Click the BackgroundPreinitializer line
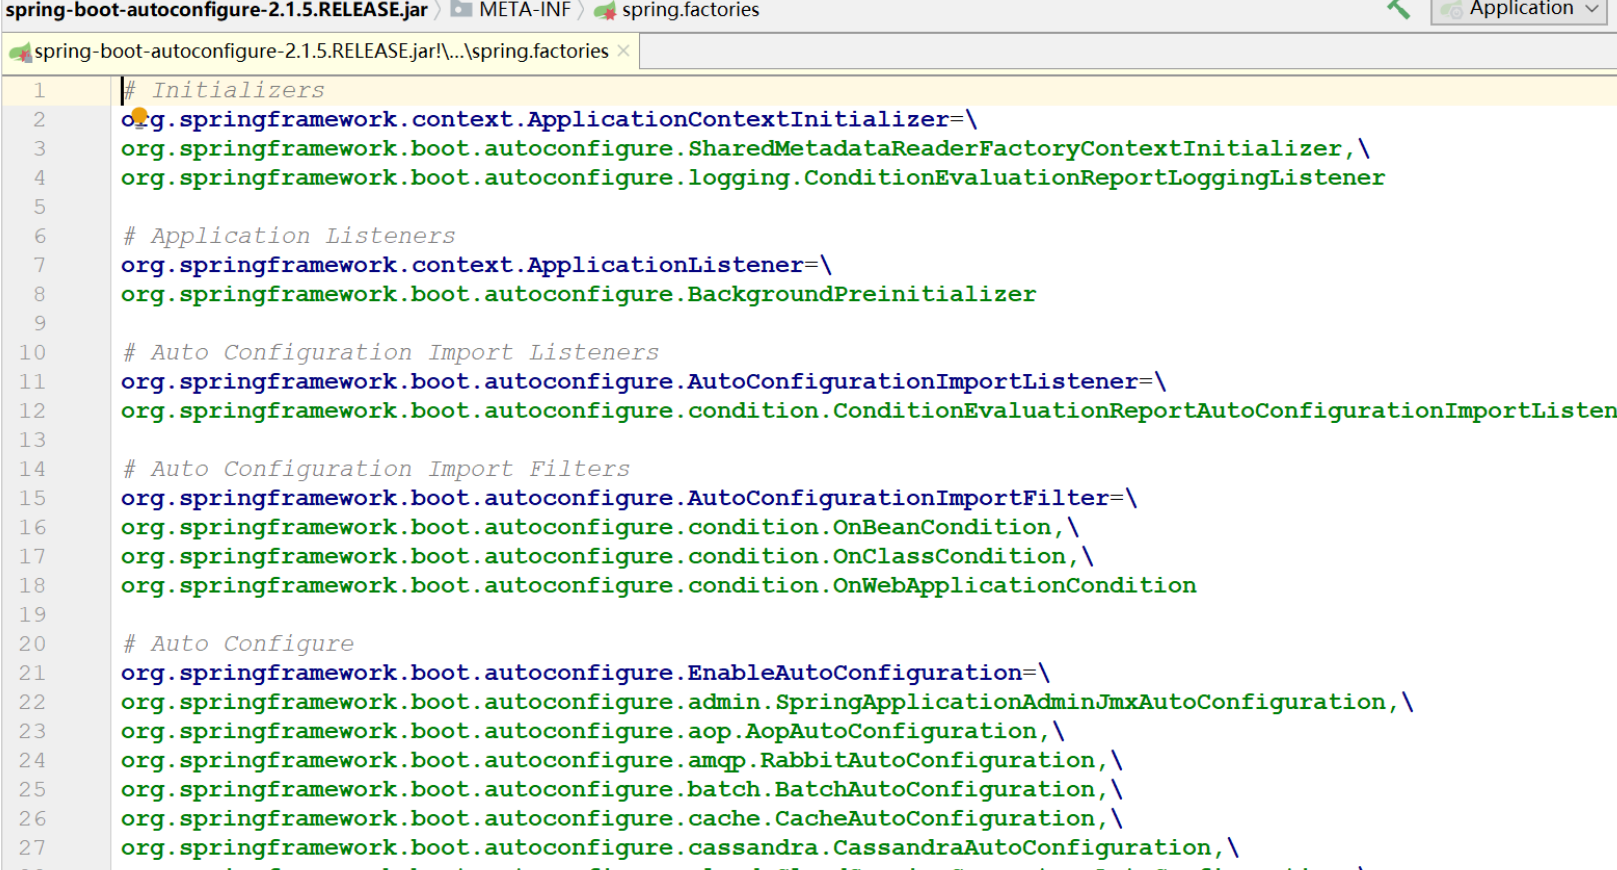This screenshot has width=1617, height=870. coord(578,294)
